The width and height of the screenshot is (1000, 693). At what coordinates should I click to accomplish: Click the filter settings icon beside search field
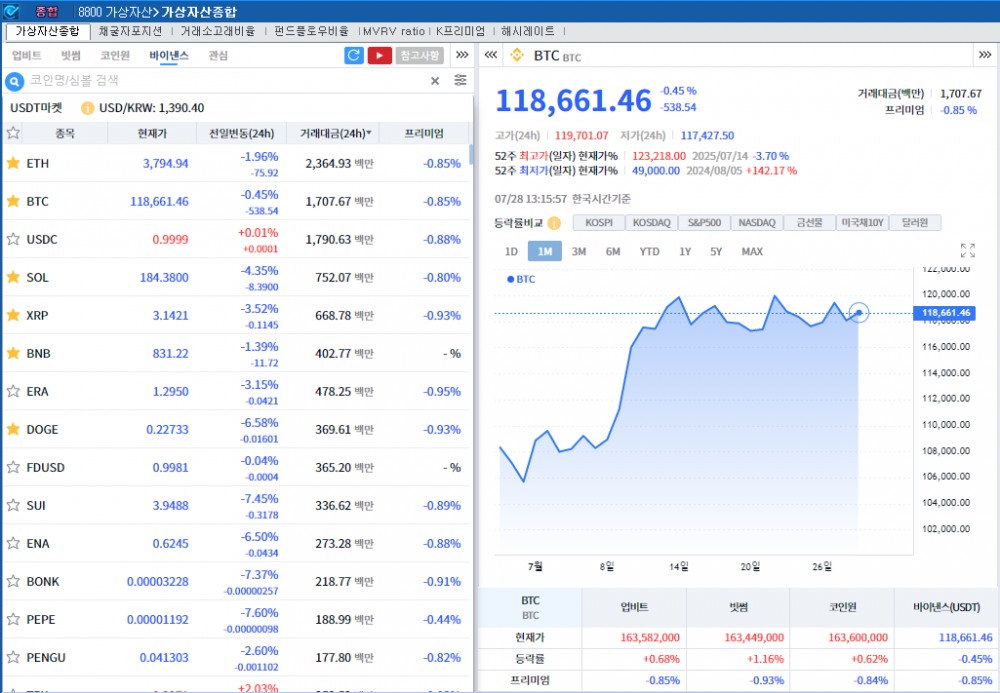[x=459, y=81]
